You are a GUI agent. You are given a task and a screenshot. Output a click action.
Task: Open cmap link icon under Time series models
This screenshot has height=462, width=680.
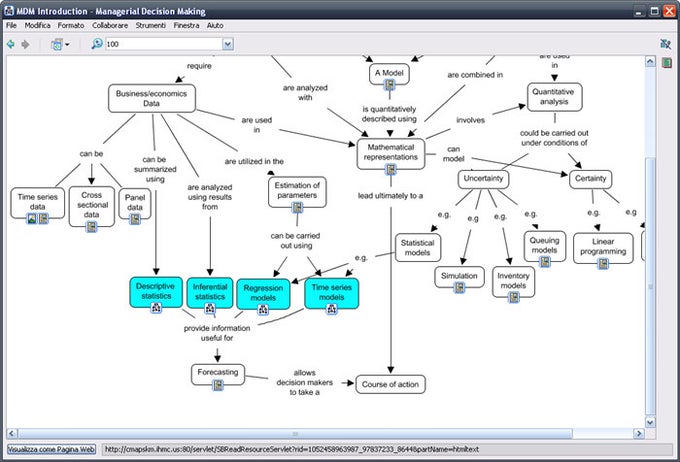coord(332,309)
